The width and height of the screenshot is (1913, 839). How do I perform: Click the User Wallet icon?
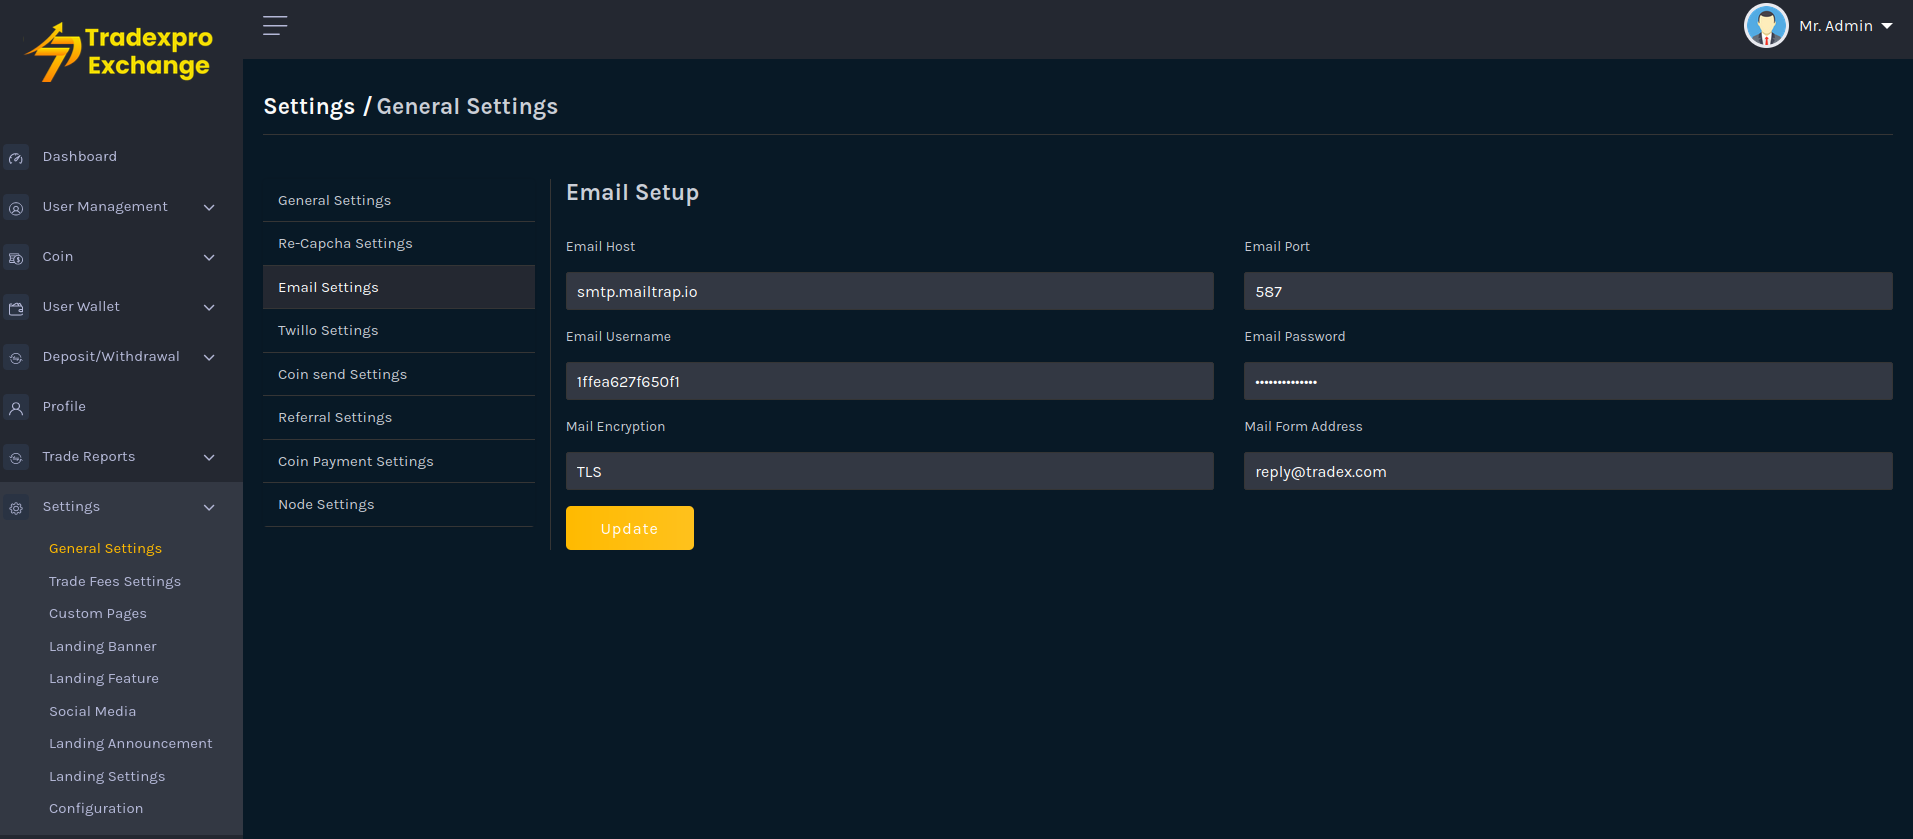point(16,308)
